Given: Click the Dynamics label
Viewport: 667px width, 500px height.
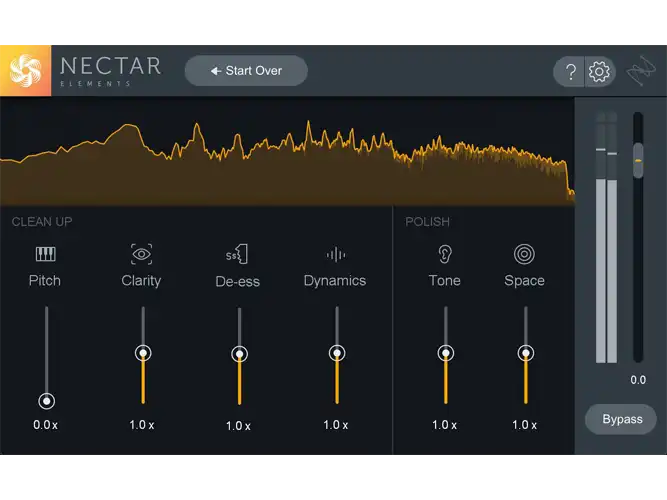Looking at the screenshot, I should 335,281.
